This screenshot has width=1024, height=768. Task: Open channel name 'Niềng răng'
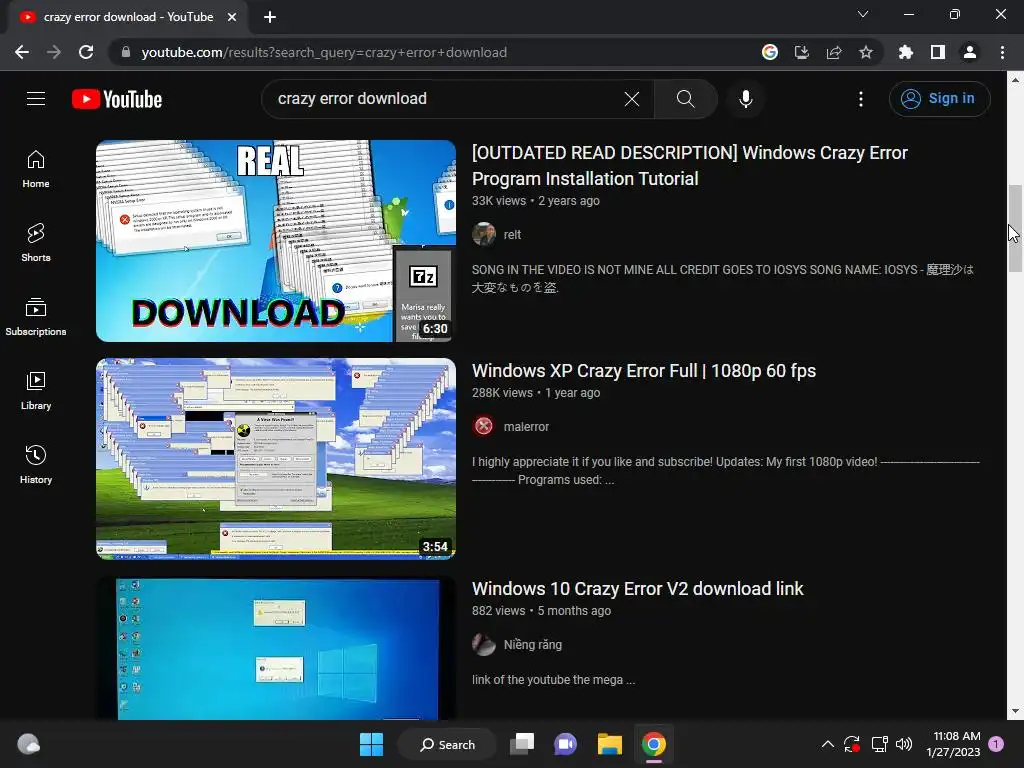(533, 645)
